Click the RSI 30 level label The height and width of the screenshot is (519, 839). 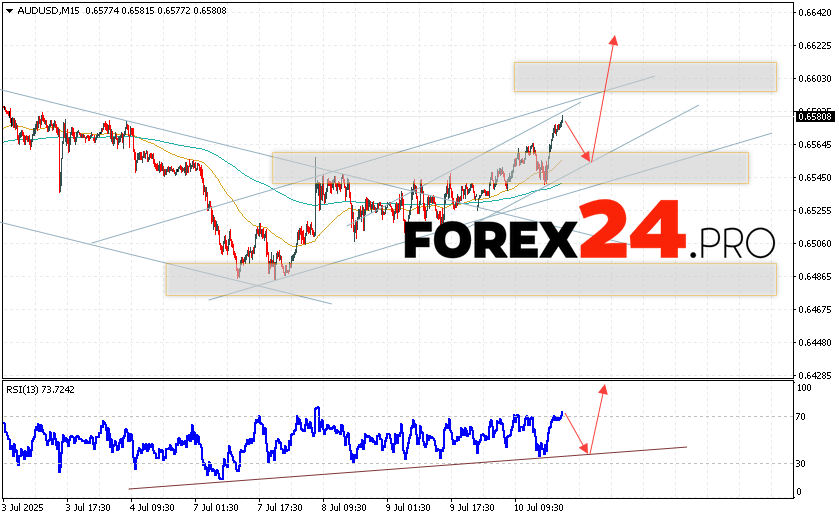pos(803,463)
